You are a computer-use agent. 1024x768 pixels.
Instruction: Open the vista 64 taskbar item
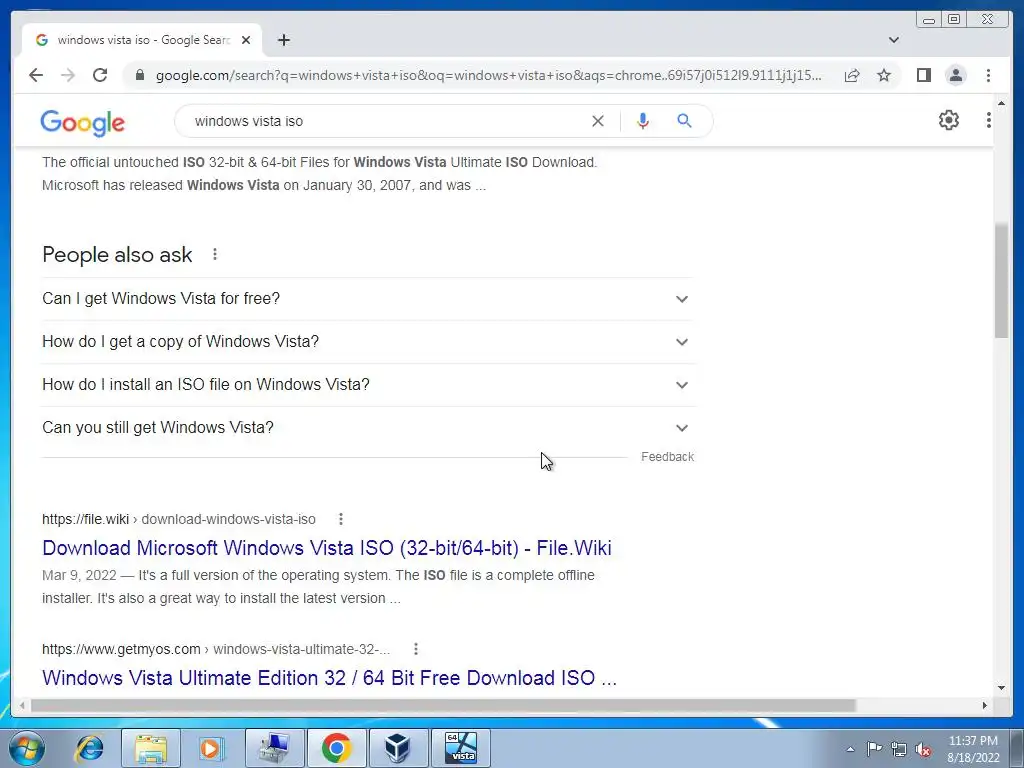click(x=460, y=748)
